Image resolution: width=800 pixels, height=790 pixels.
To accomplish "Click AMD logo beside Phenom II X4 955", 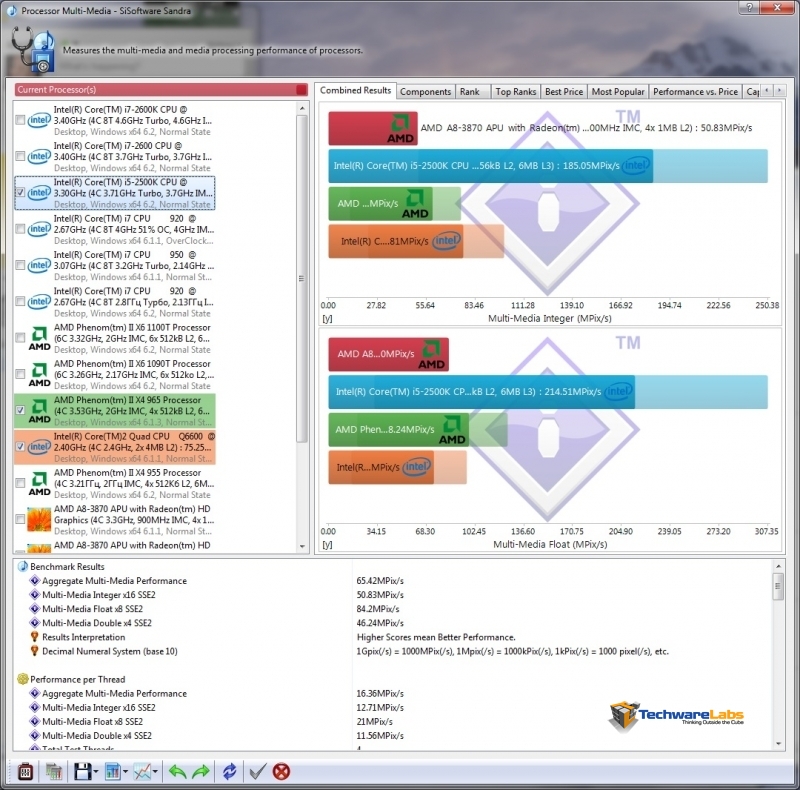I will point(39,484).
